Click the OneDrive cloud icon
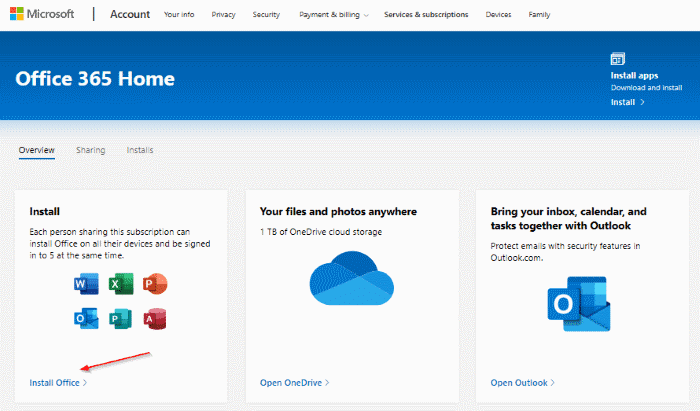Screen dimensions: 700x411 352,278
